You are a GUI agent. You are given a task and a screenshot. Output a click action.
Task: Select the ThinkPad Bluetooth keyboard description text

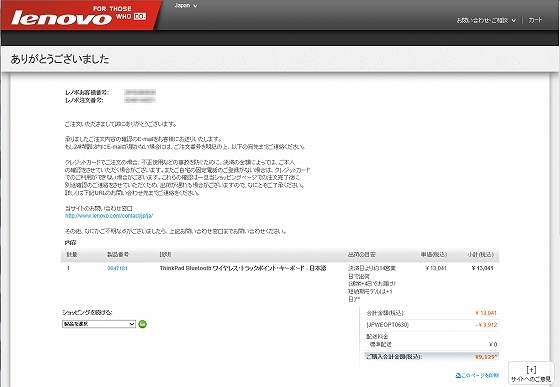click(x=243, y=268)
